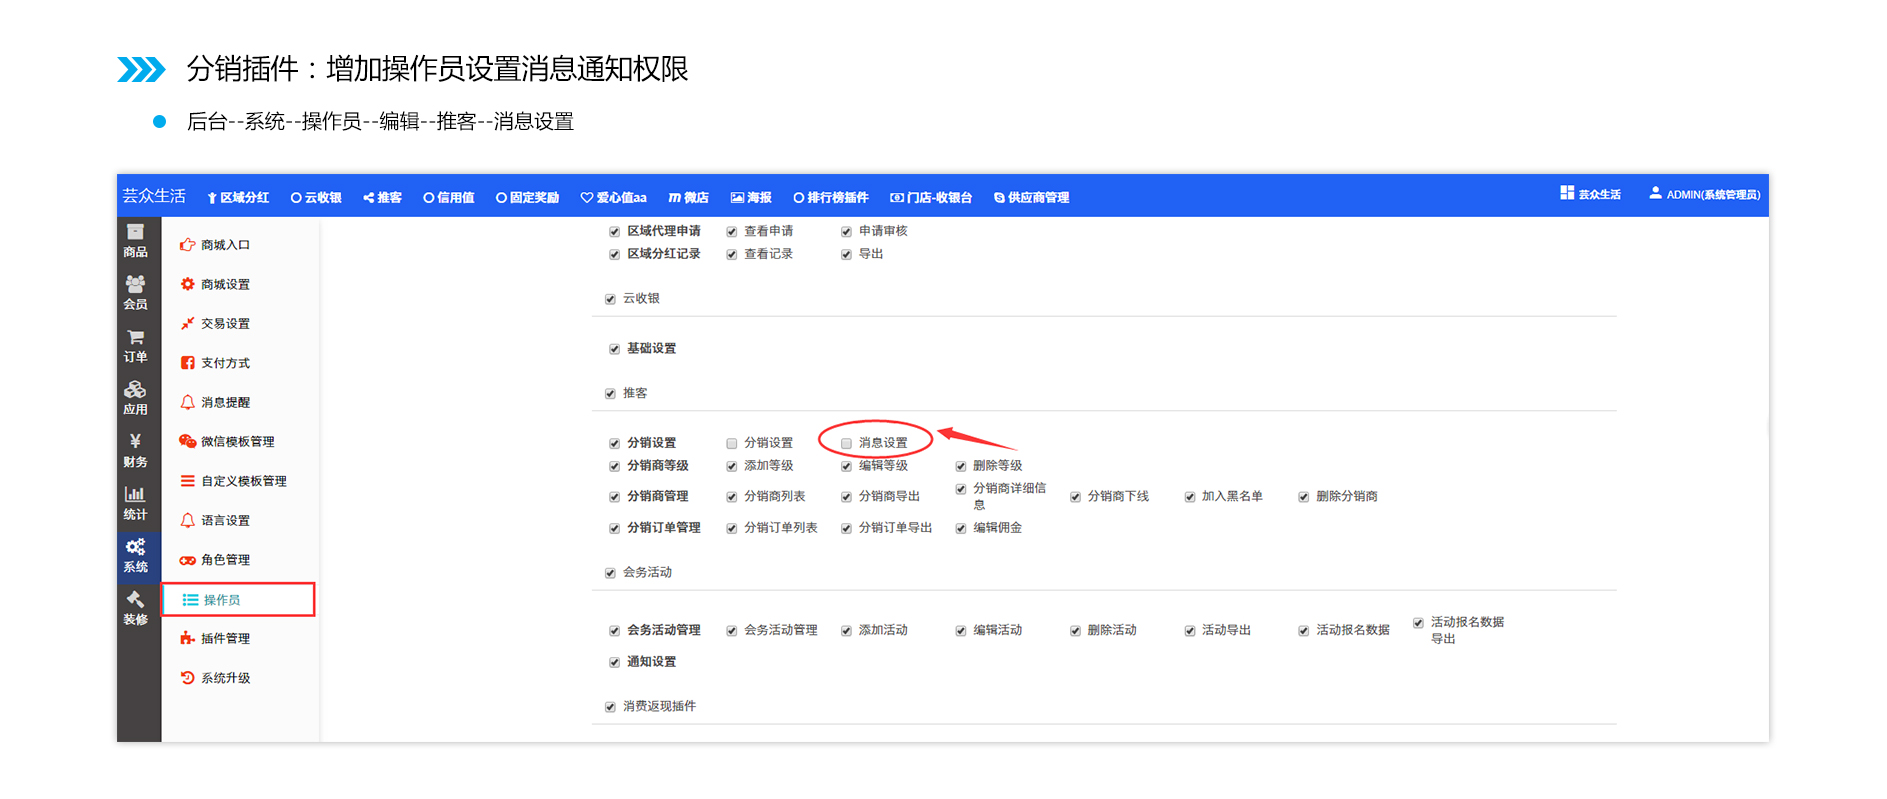This screenshot has width=1887, height=799.
Task: Open the 区域分红 top menu
Action: (238, 198)
